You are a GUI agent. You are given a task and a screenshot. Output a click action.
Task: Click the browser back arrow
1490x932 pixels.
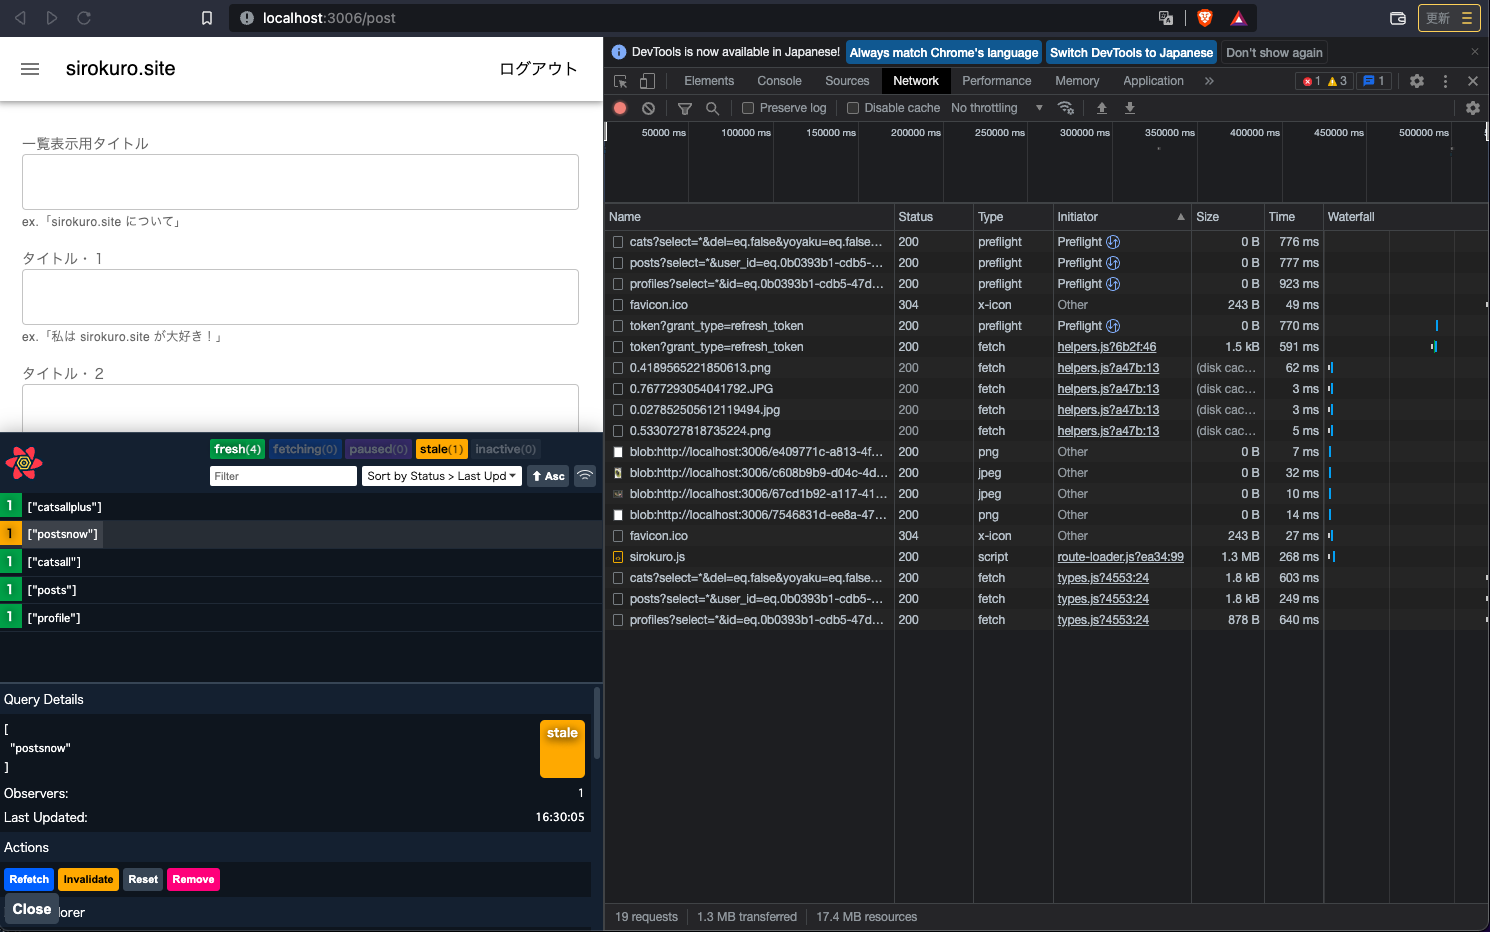point(20,18)
